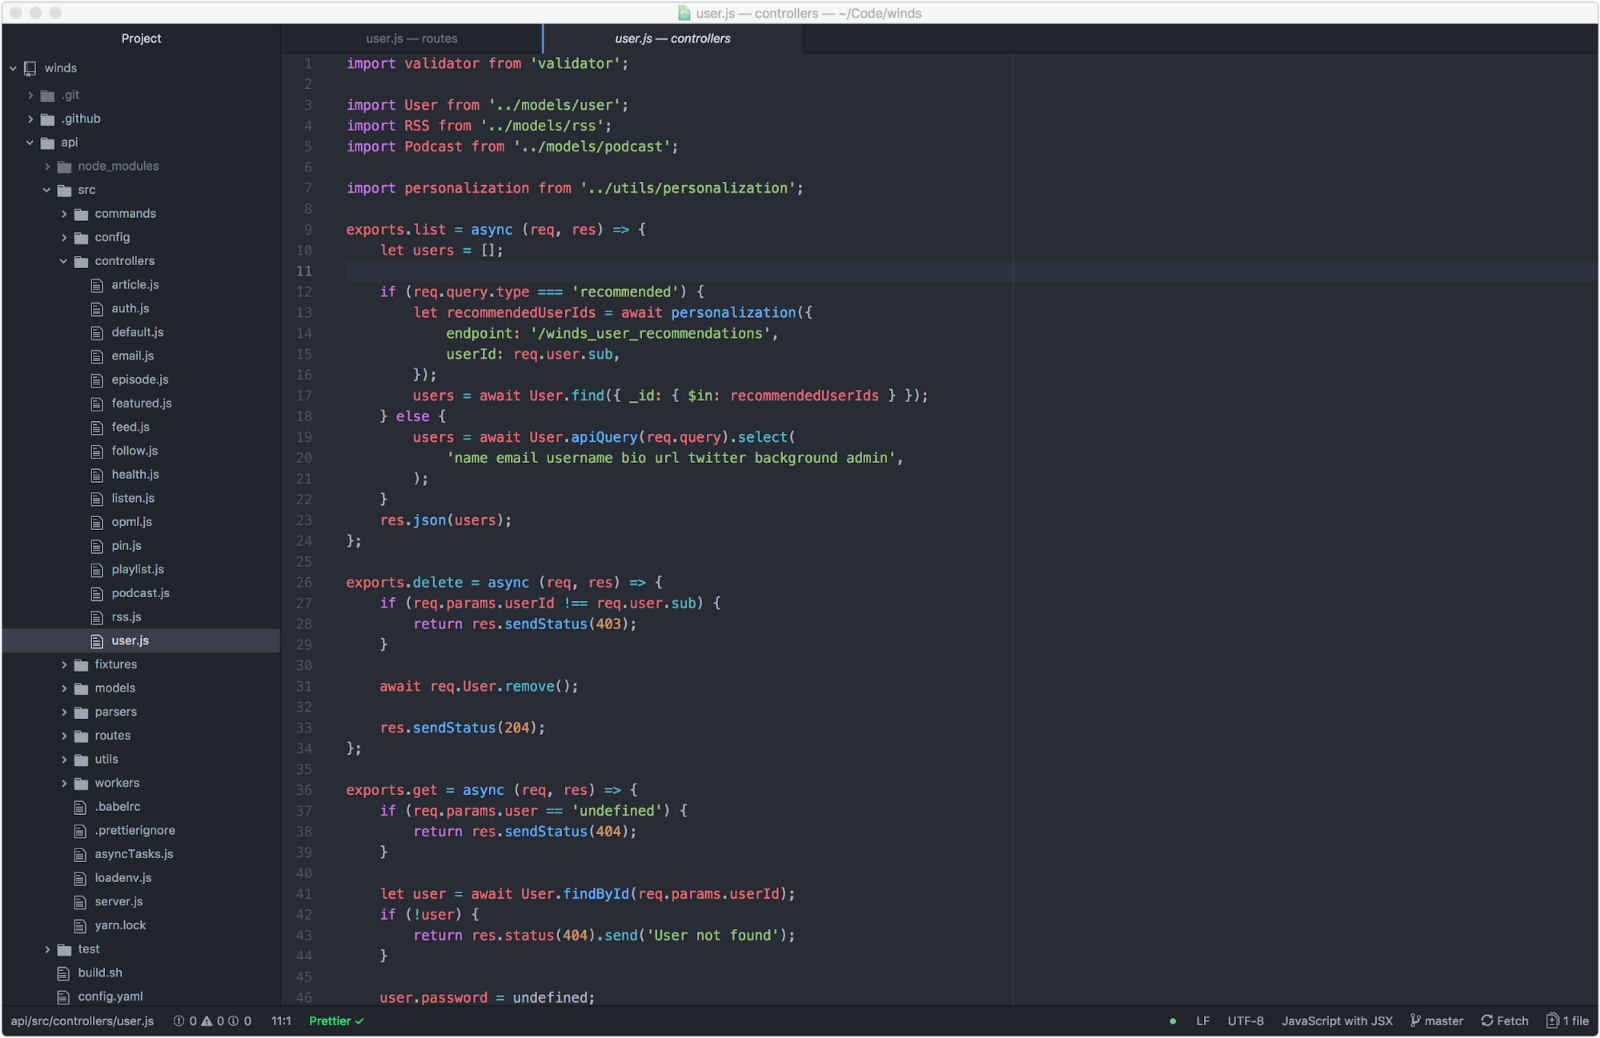Select the user.js — controllers tab
This screenshot has height=1038, width=1600.
point(672,39)
